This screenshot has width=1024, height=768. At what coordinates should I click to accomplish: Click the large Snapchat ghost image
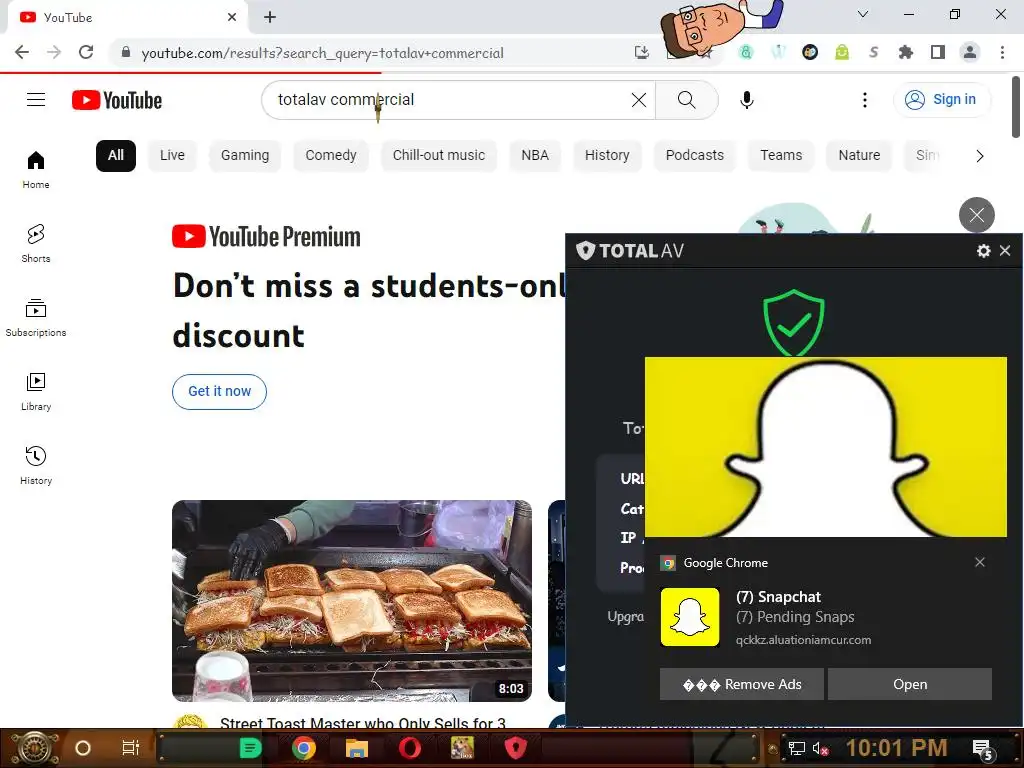pyautogui.click(x=825, y=447)
